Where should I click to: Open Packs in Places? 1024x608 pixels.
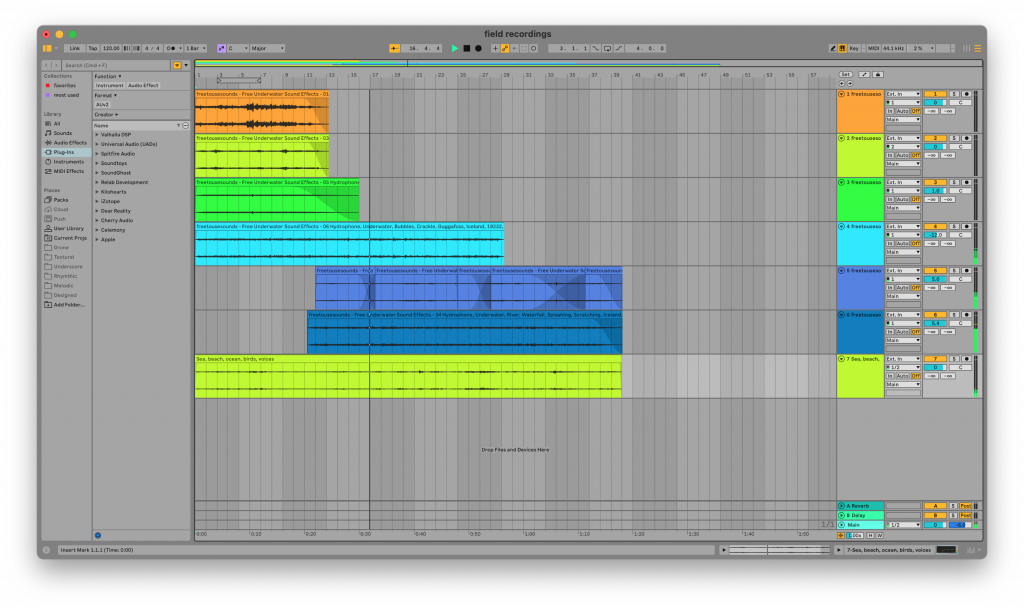61,200
